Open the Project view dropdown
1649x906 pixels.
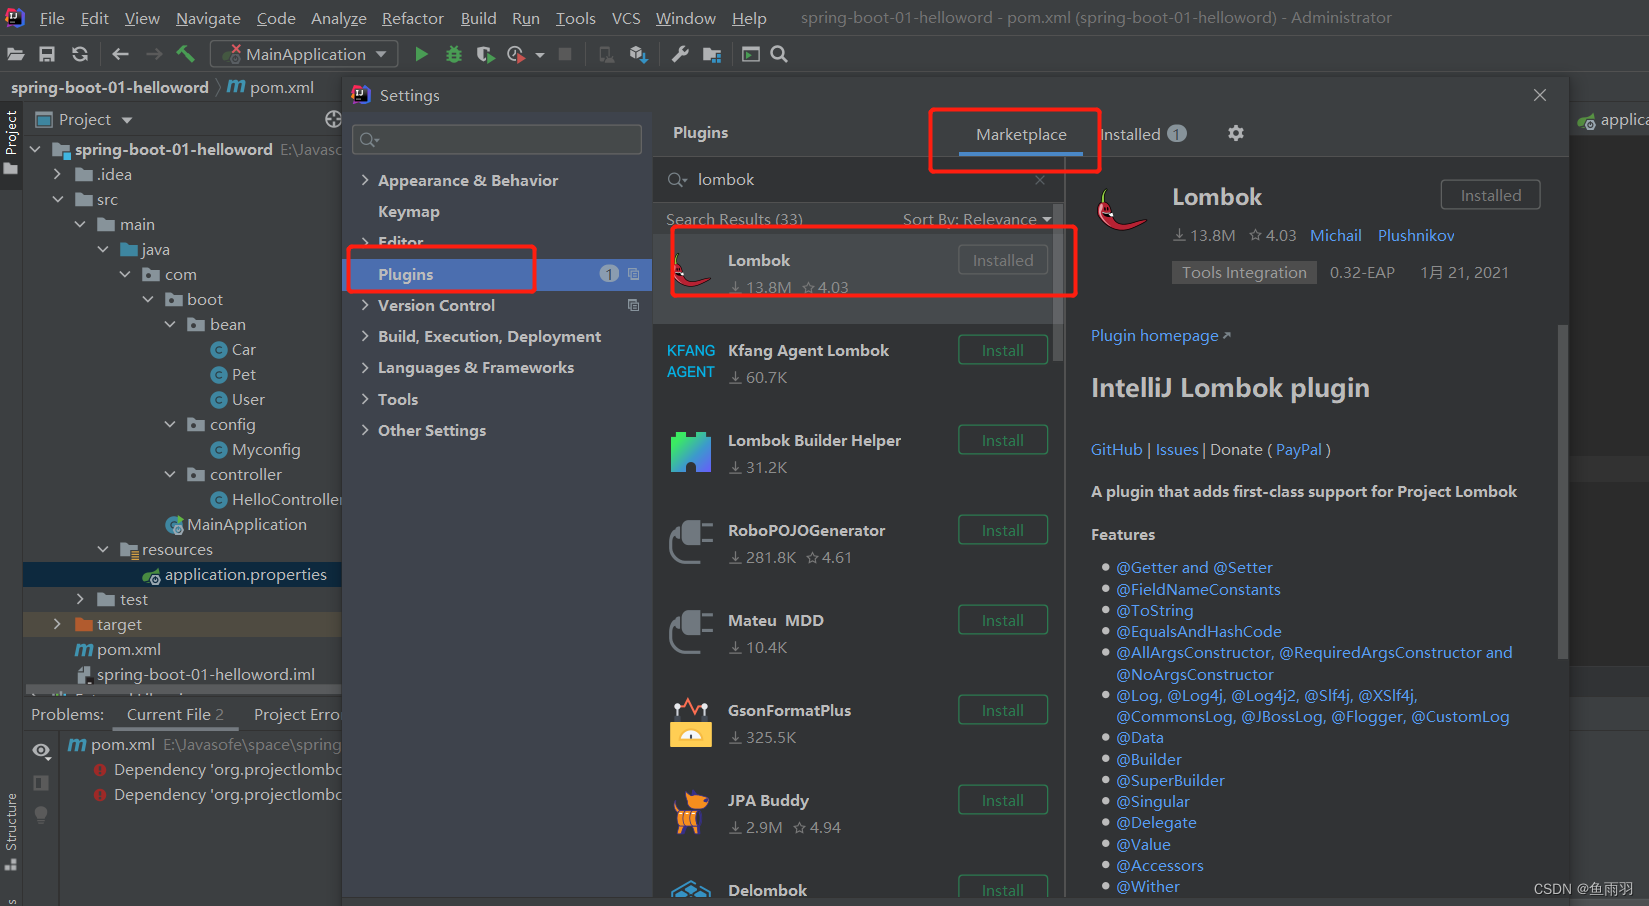[x=127, y=120]
